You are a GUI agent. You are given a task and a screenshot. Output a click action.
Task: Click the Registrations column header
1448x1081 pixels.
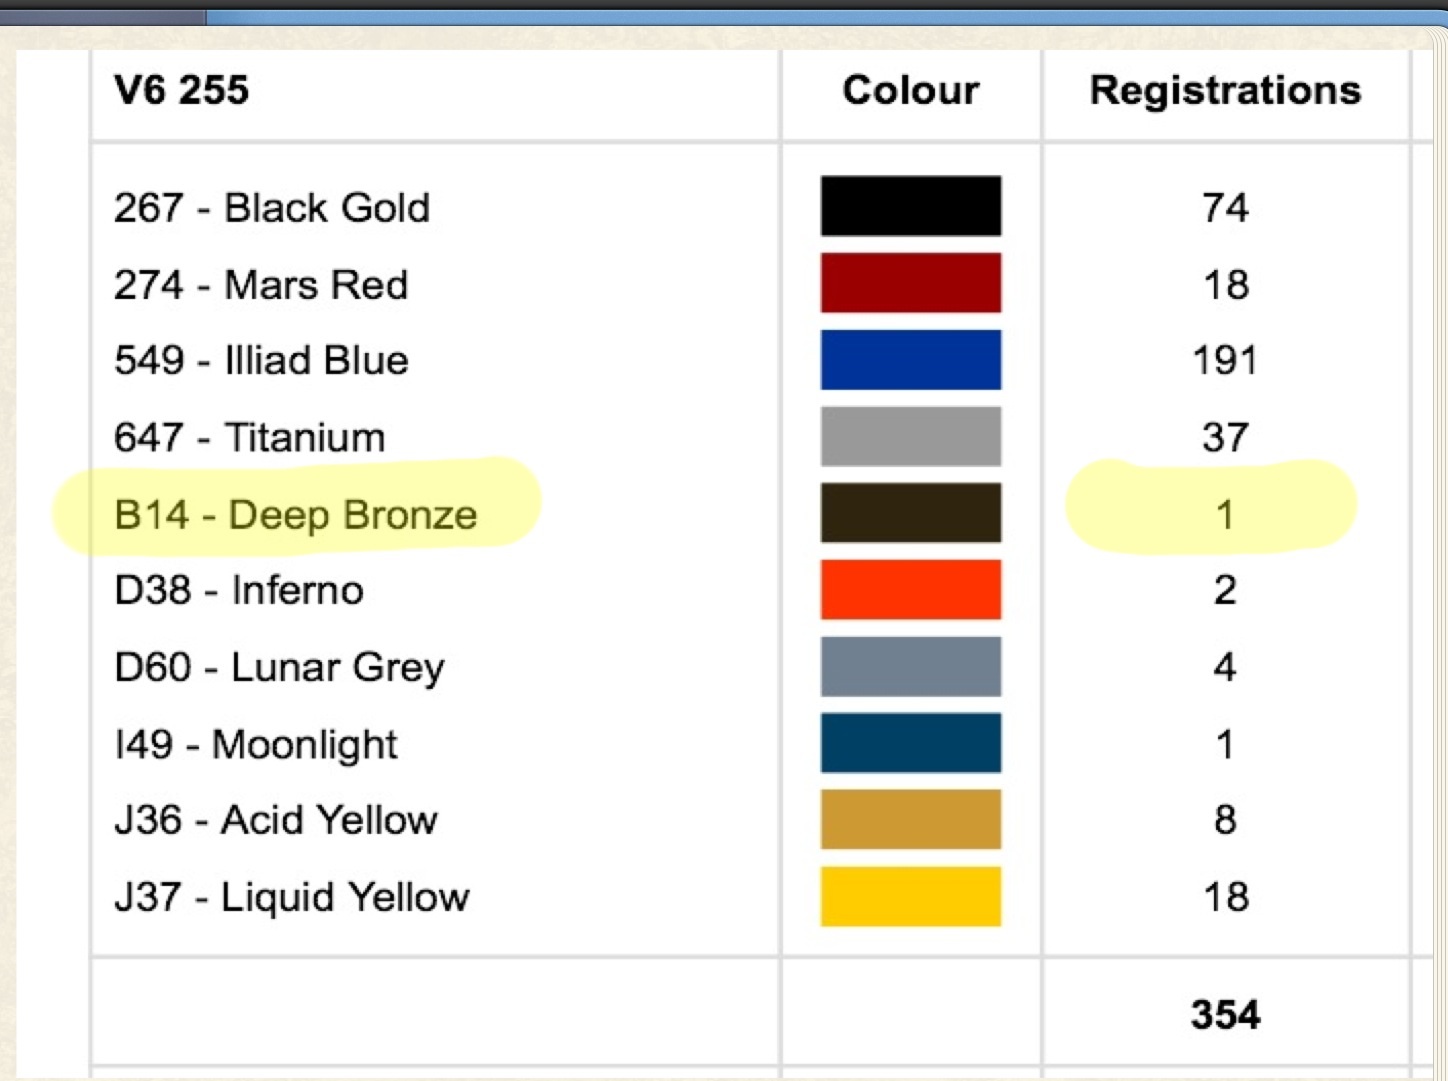tap(1225, 90)
